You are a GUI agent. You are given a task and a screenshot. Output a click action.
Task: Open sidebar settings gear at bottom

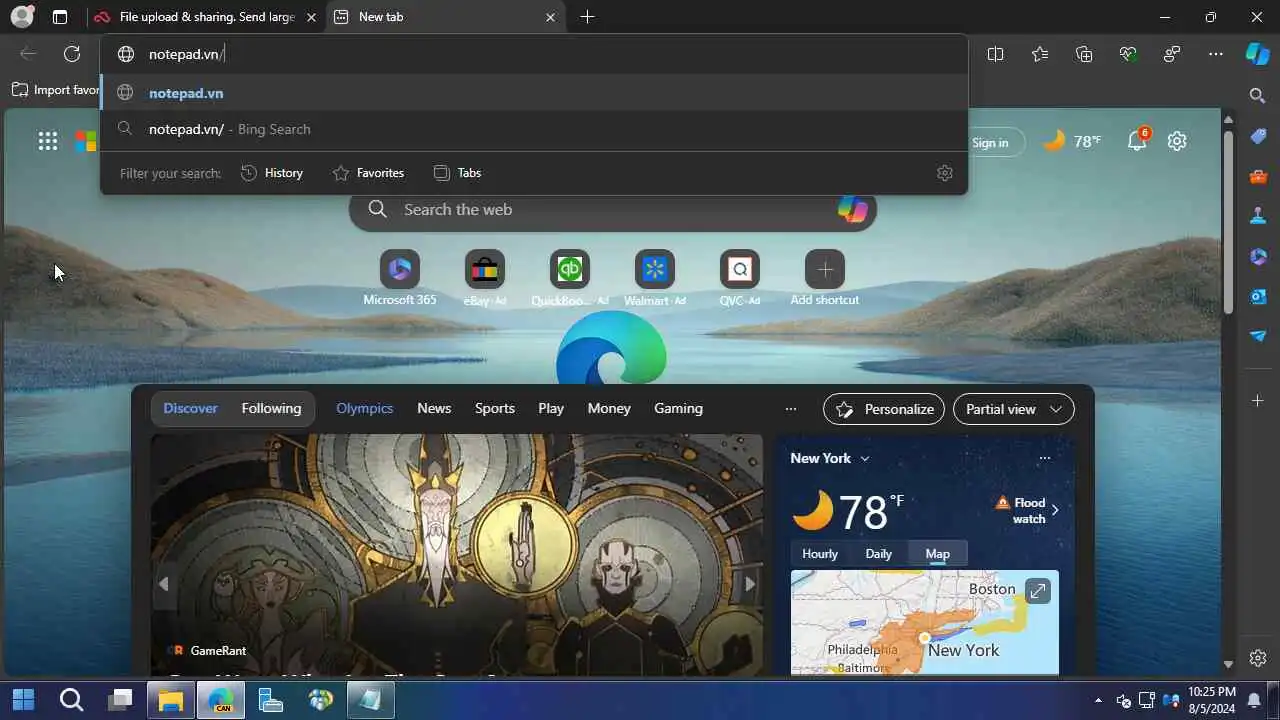tap(1258, 658)
